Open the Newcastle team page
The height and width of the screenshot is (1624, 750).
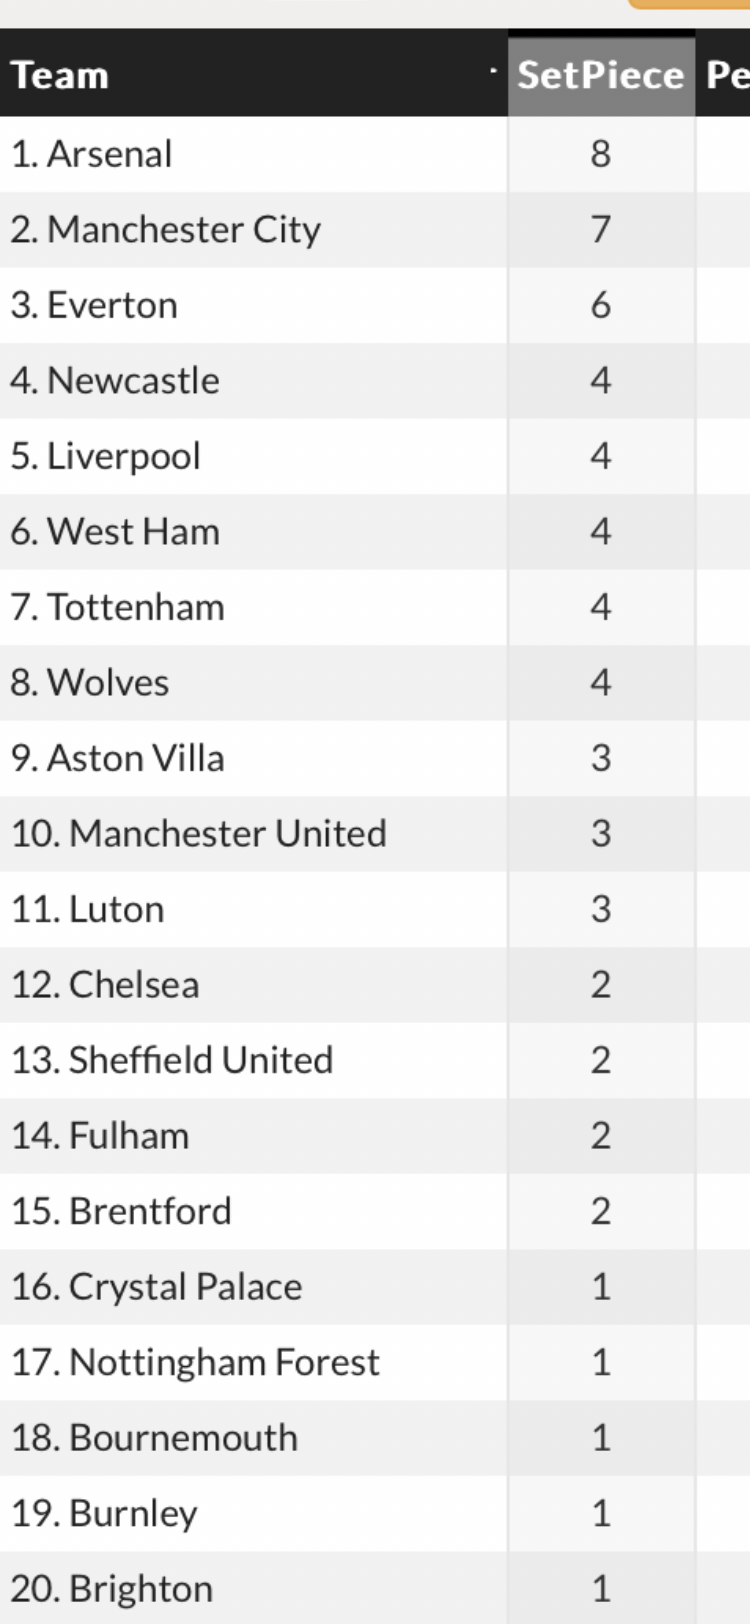[x=133, y=381]
